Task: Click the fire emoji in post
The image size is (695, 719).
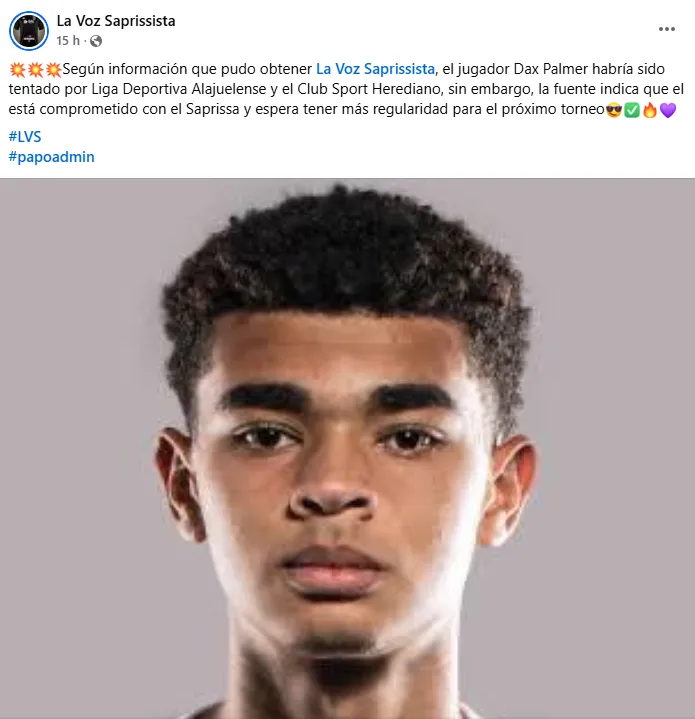Action: (650, 110)
